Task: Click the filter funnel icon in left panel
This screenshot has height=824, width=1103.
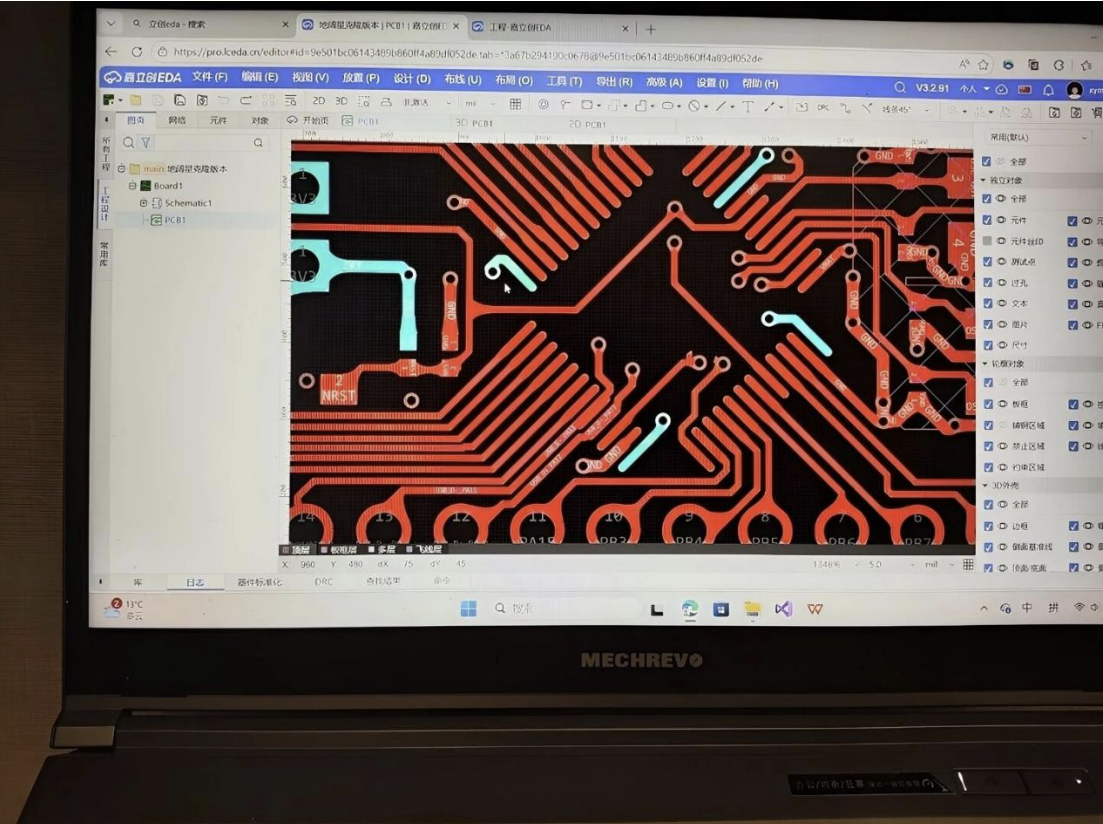Action: [146, 142]
